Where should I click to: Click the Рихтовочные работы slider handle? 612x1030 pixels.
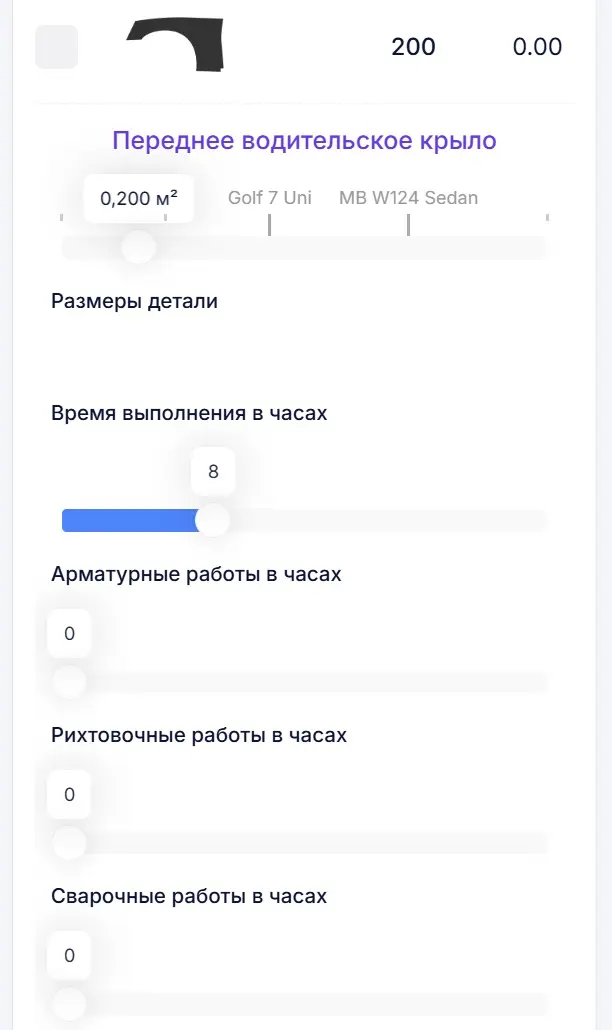tap(69, 843)
